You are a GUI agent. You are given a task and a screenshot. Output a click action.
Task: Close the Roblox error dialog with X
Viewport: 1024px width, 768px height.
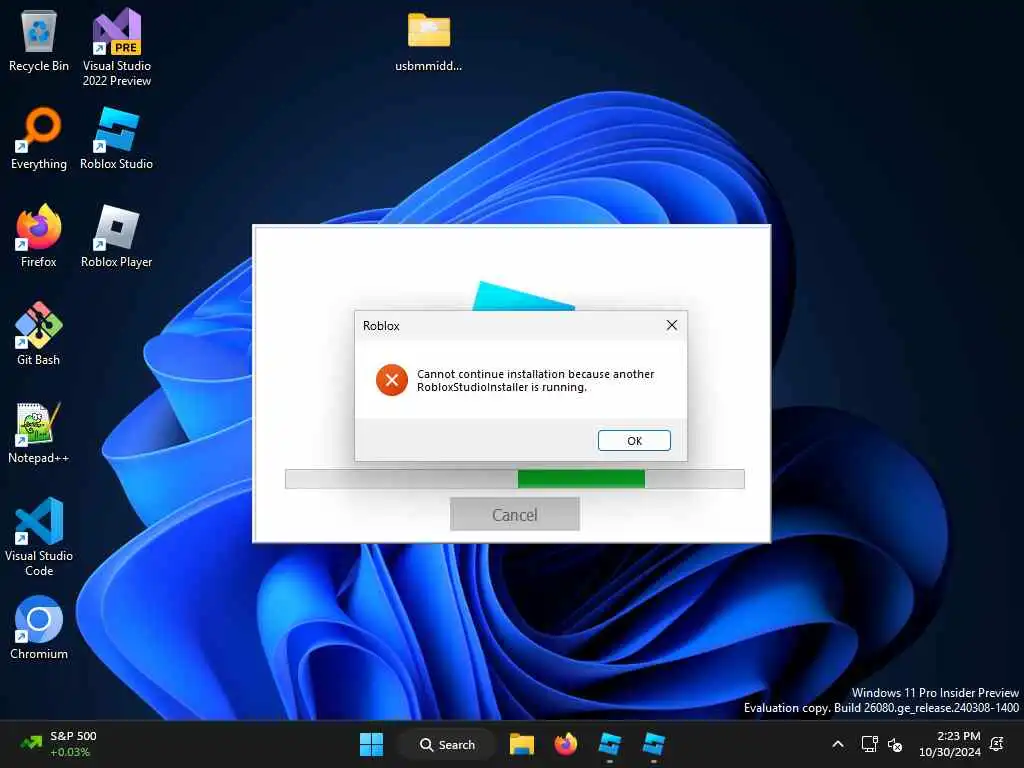pyautogui.click(x=671, y=325)
